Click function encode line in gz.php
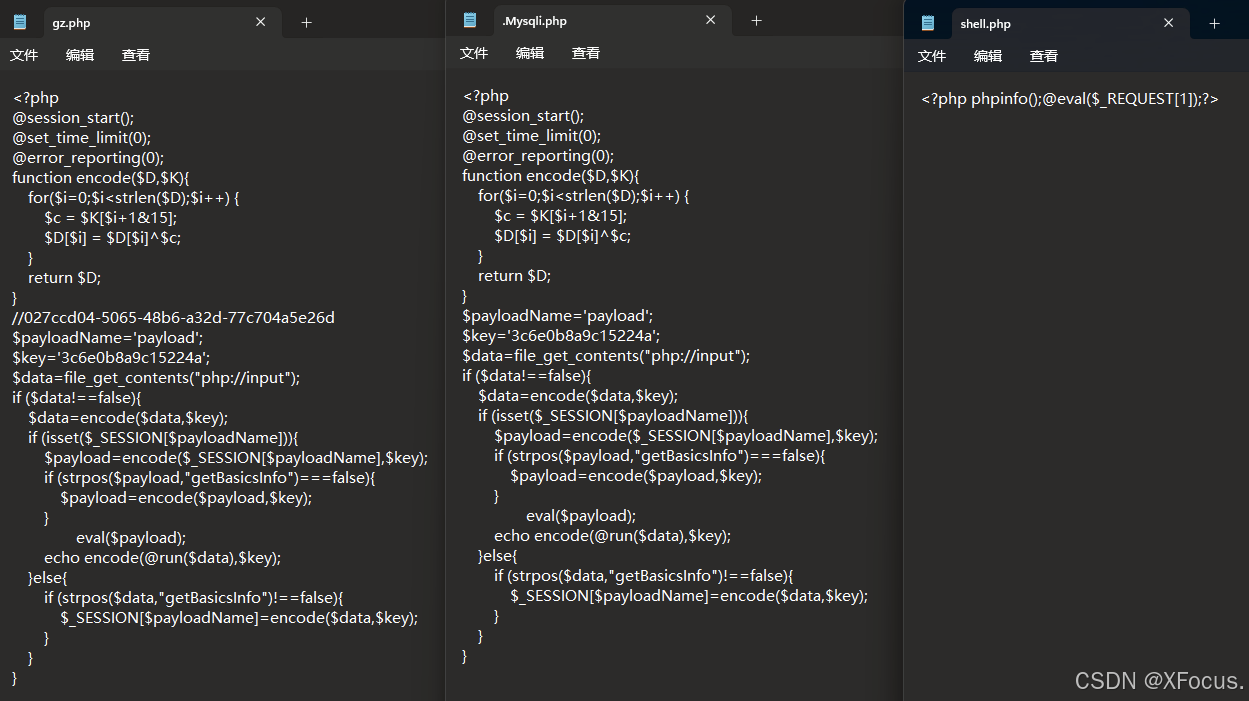 click(101, 178)
